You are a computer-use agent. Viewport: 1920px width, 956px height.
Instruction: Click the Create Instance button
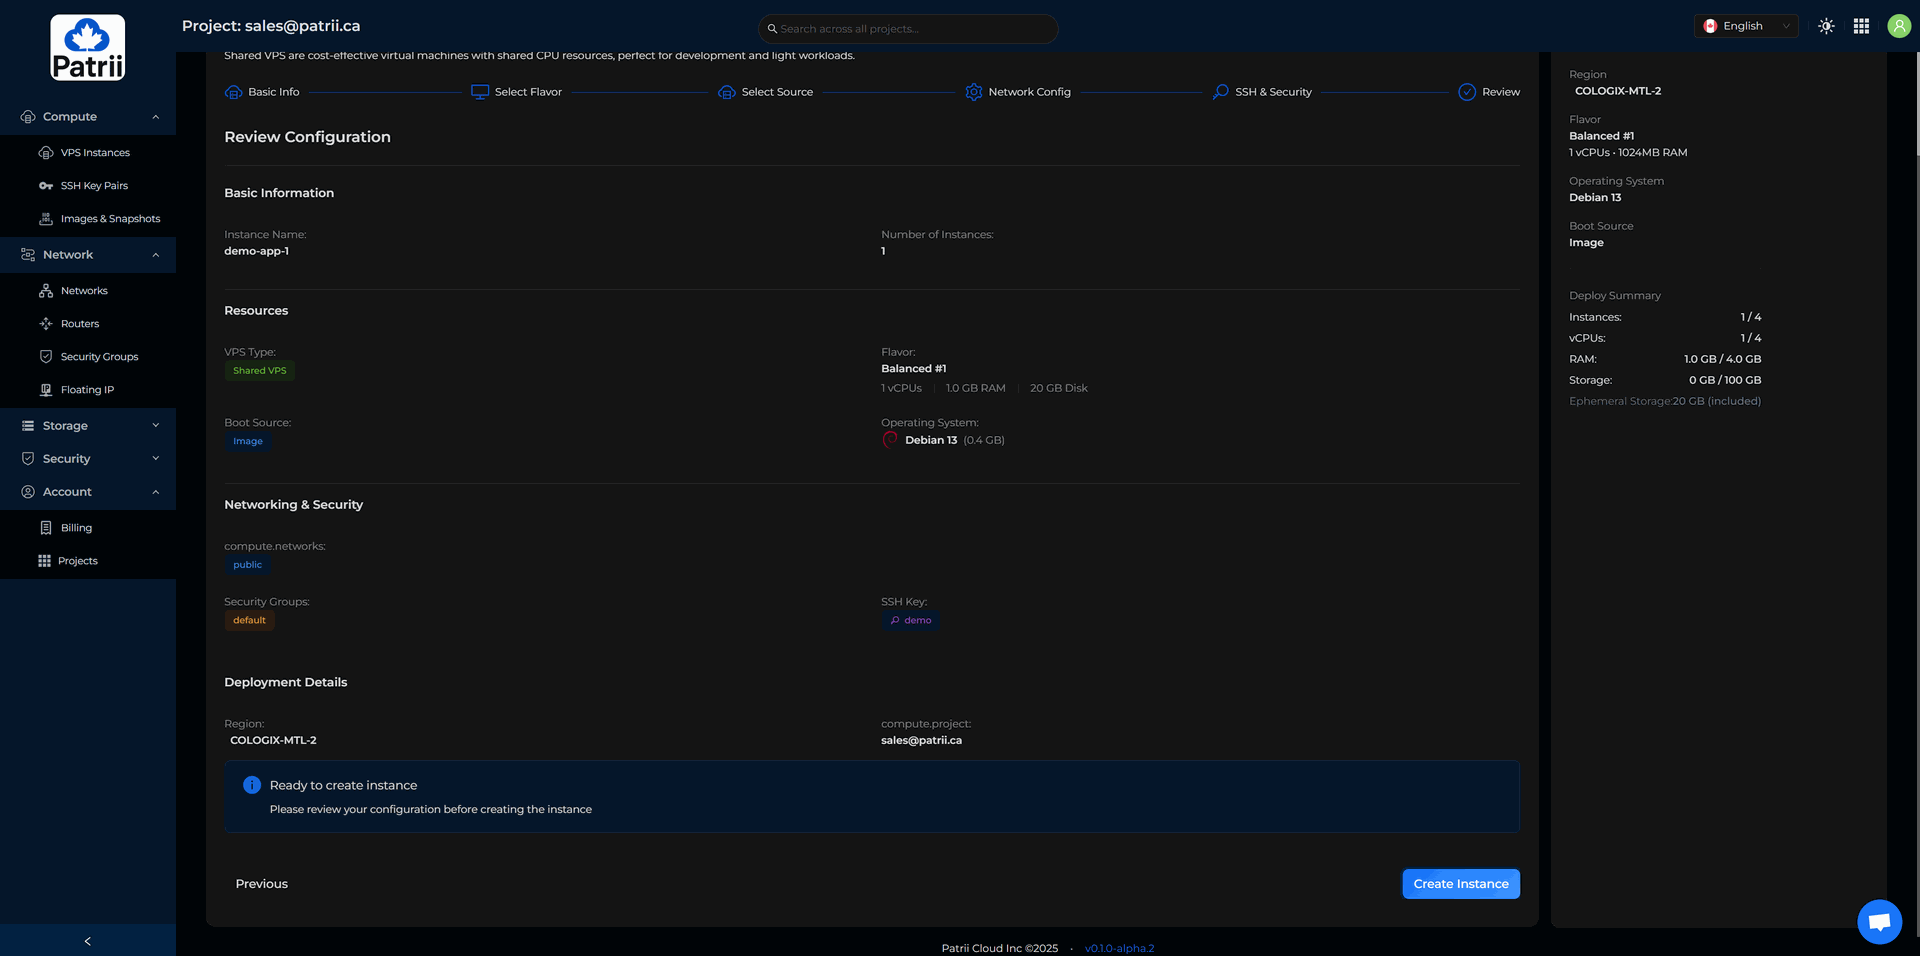[1460, 884]
